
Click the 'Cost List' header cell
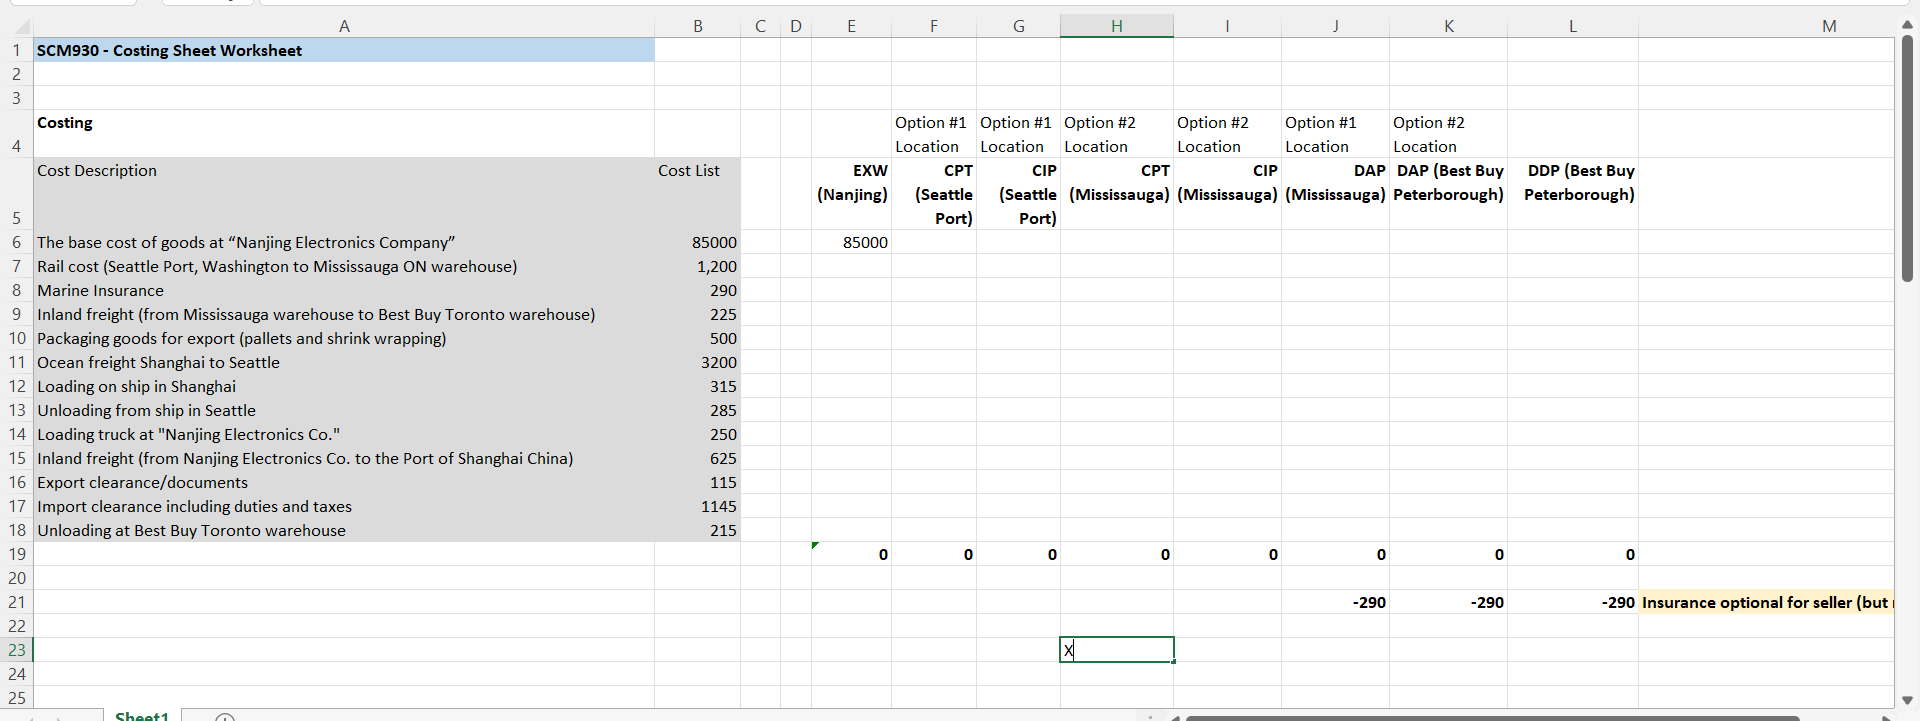click(698, 194)
